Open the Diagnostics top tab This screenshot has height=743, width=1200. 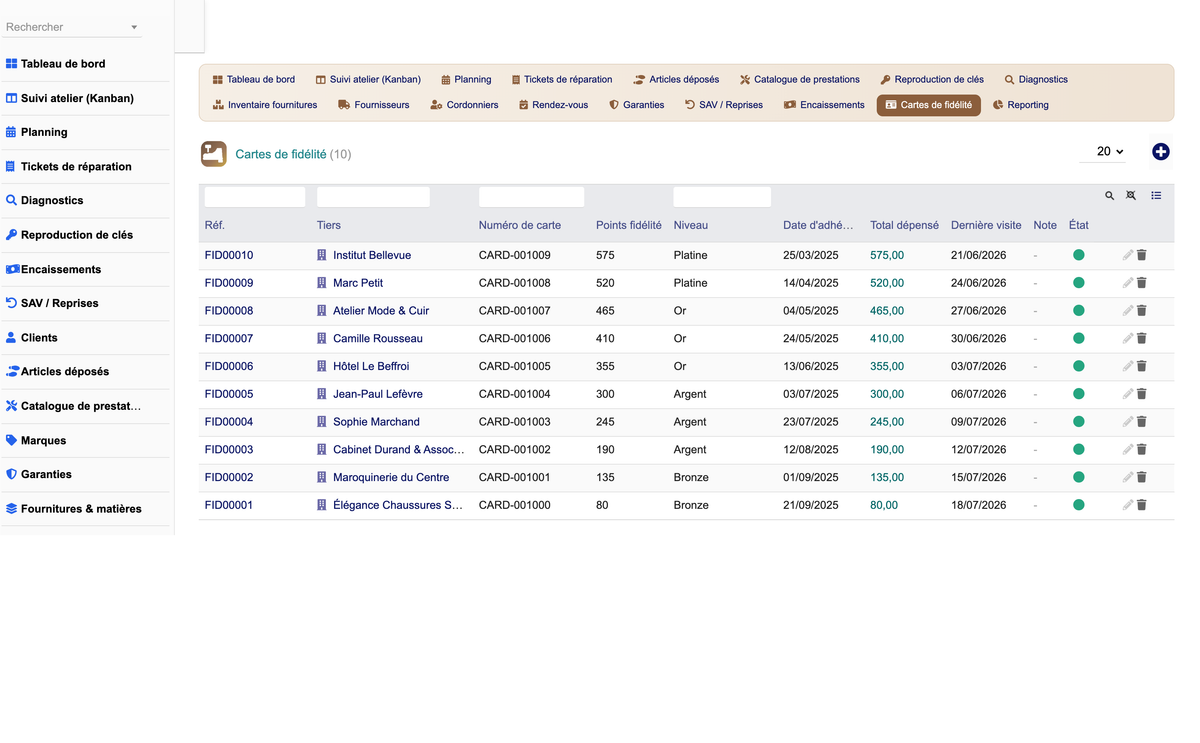(1036, 79)
